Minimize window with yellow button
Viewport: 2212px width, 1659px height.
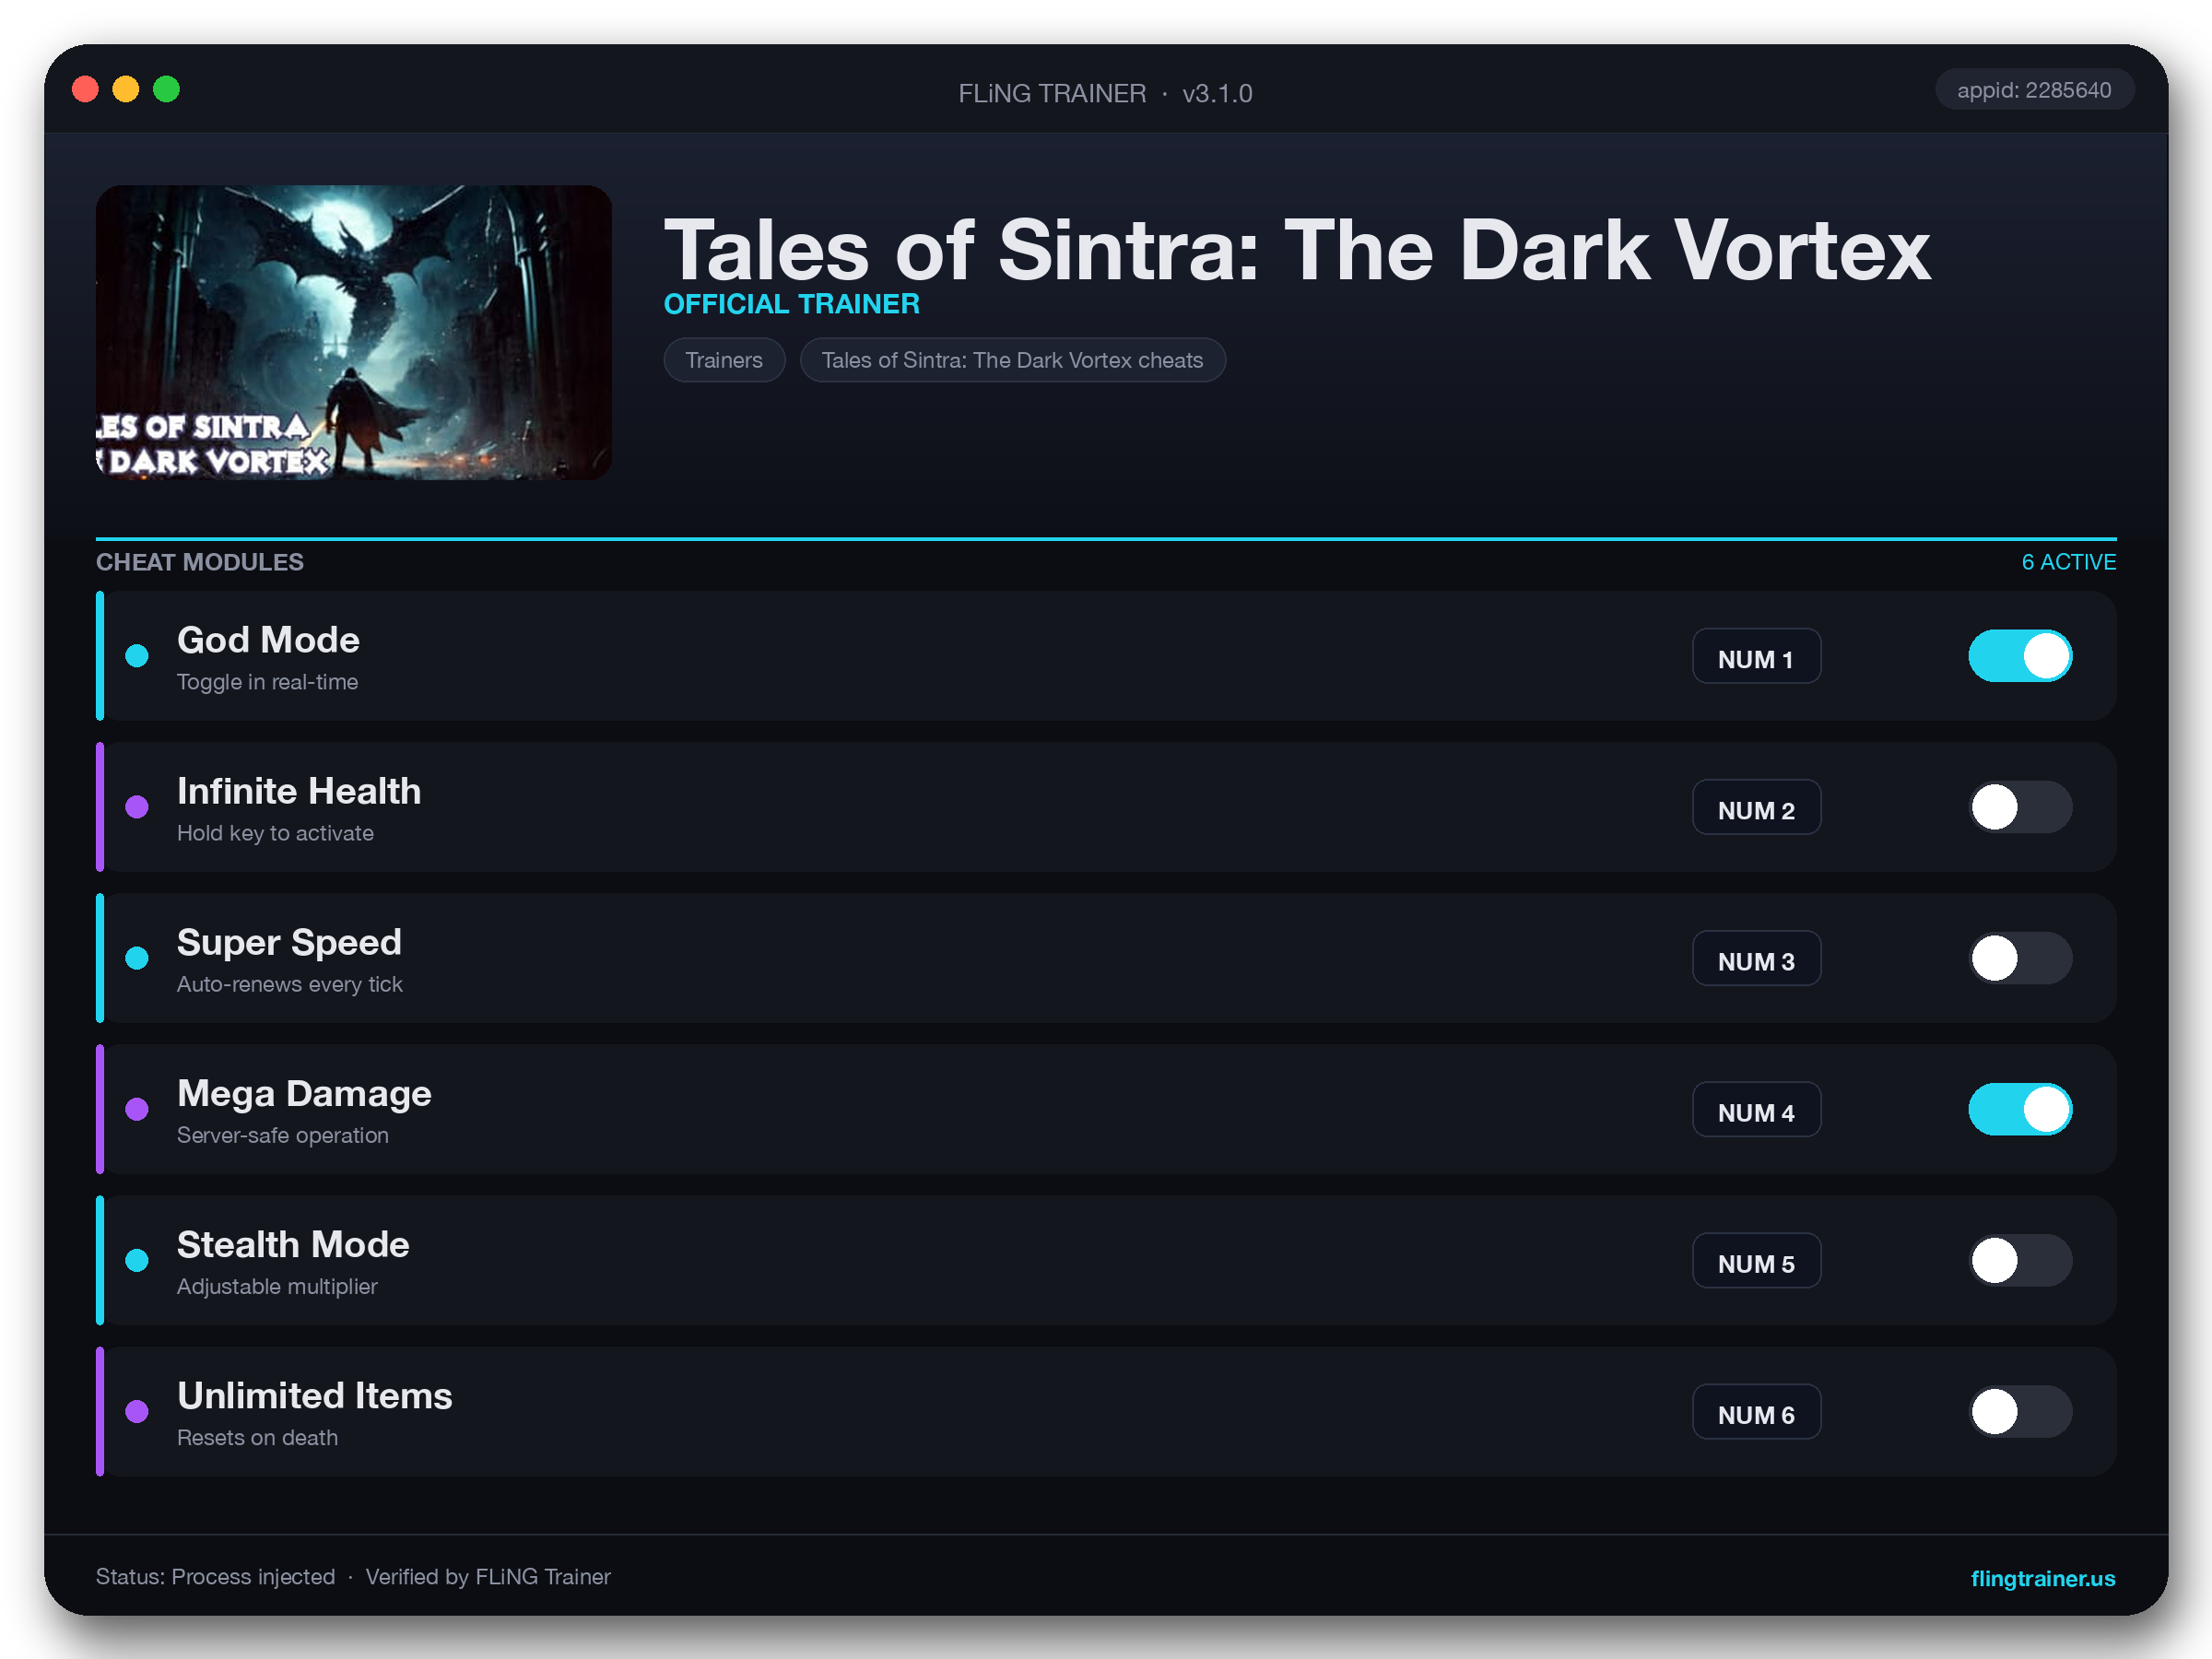click(x=126, y=89)
